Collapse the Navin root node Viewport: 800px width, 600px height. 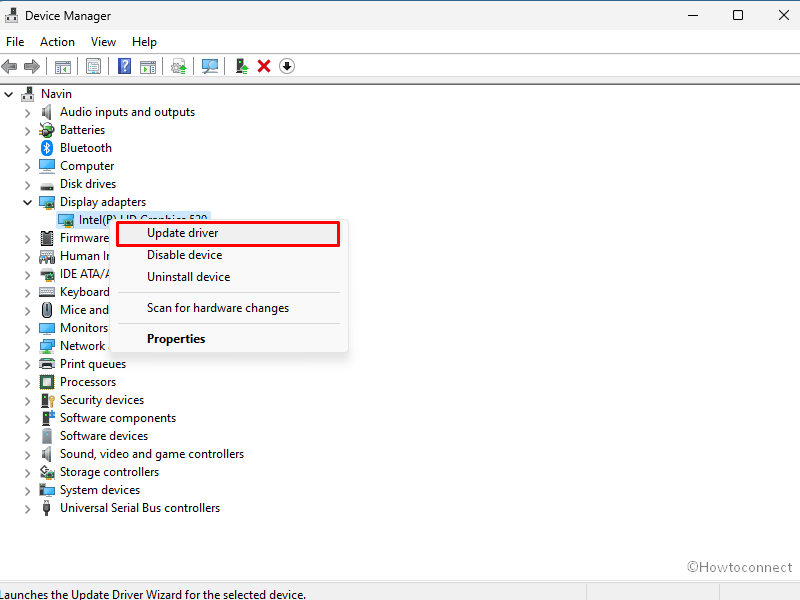[9, 94]
